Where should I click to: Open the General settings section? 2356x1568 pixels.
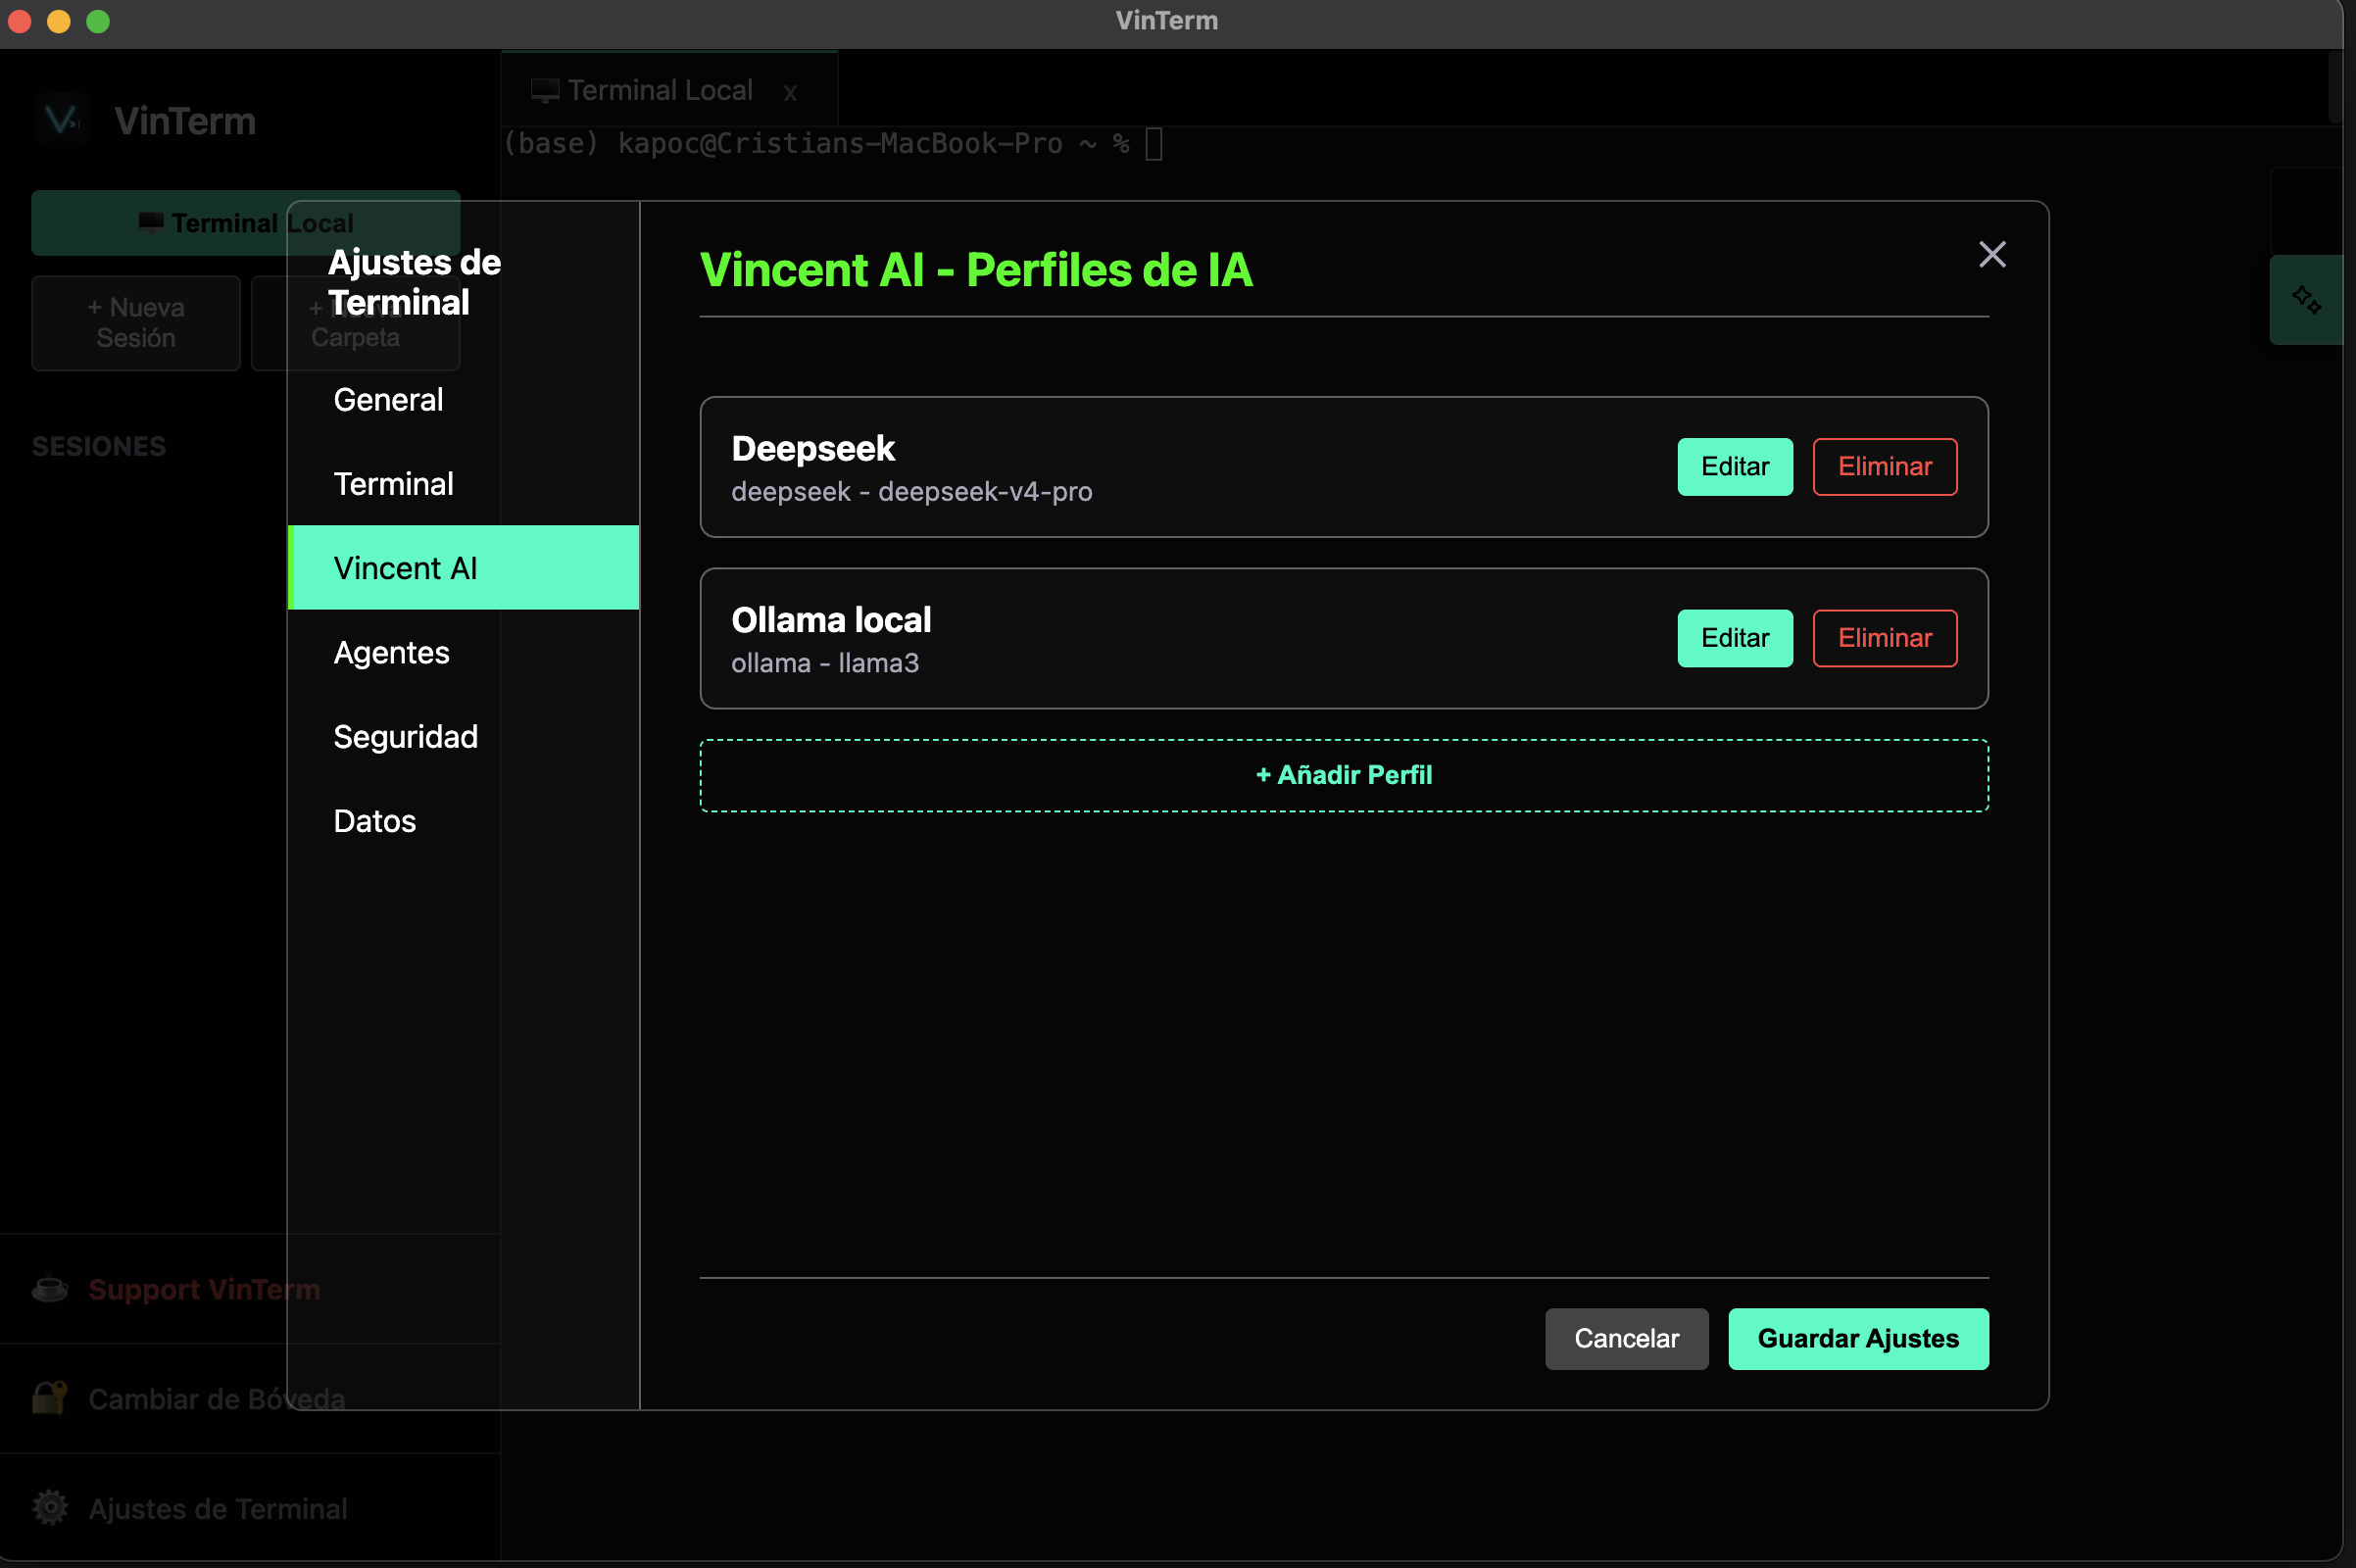point(463,400)
